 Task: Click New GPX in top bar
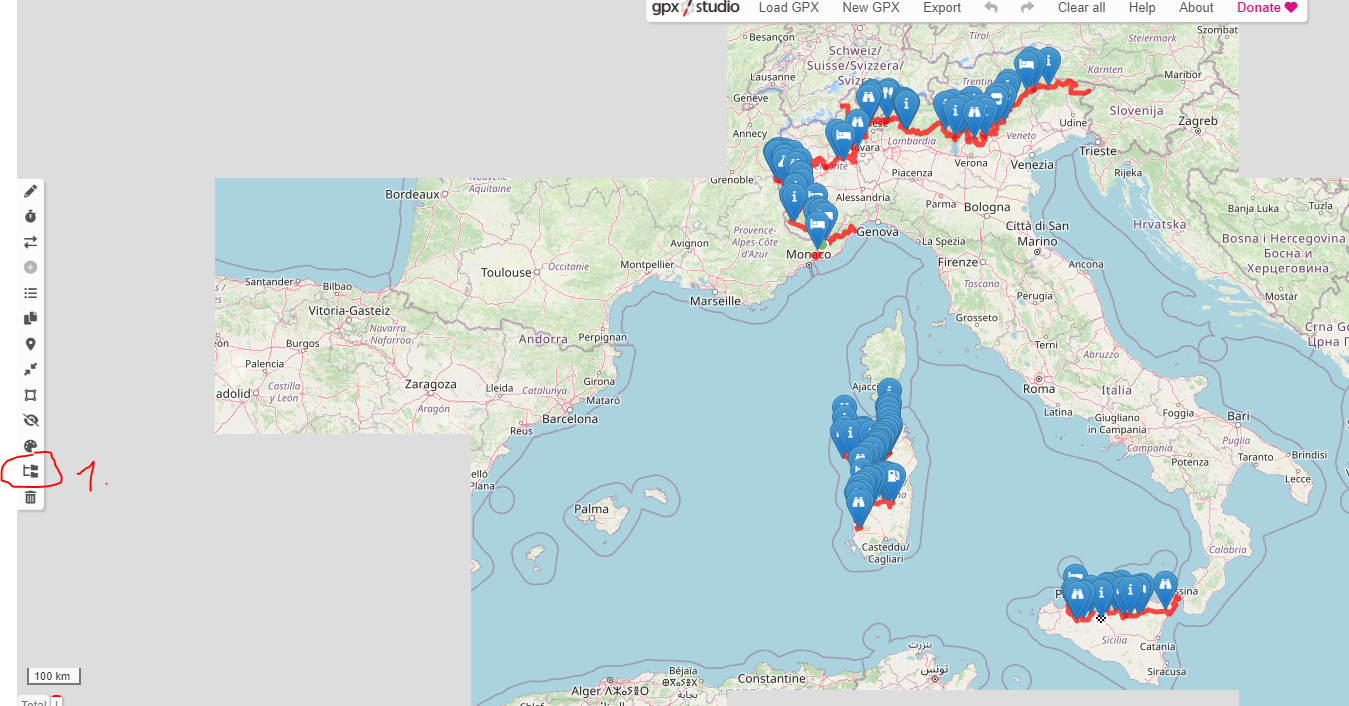870,8
